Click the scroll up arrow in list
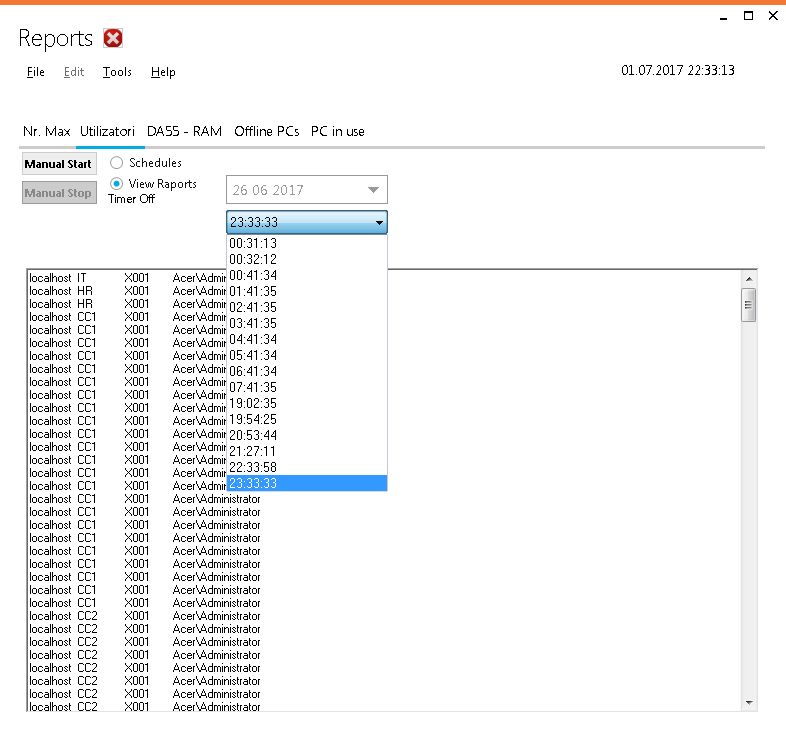Viewport: 786px width, 731px height. [749, 278]
